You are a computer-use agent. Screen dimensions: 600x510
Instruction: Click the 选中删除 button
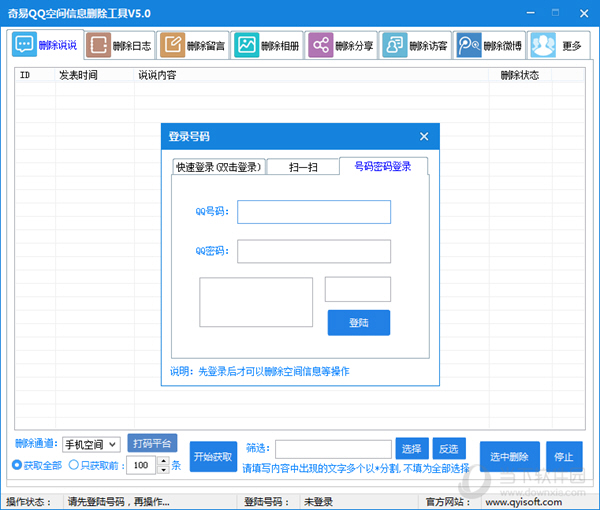[x=510, y=456]
